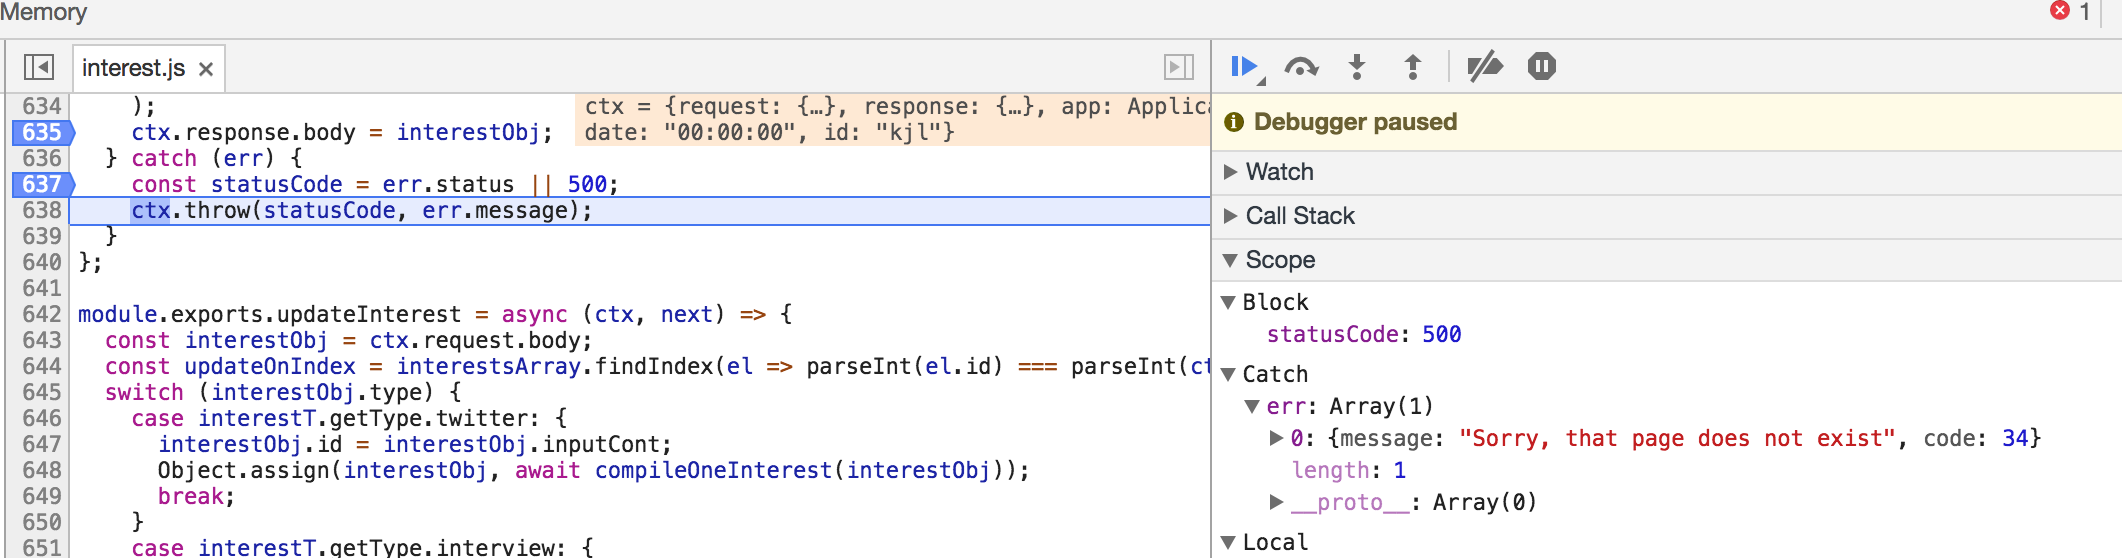Image resolution: width=2122 pixels, height=558 pixels.
Task: Click the Debugger paused banner
Action: (x=1666, y=122)
